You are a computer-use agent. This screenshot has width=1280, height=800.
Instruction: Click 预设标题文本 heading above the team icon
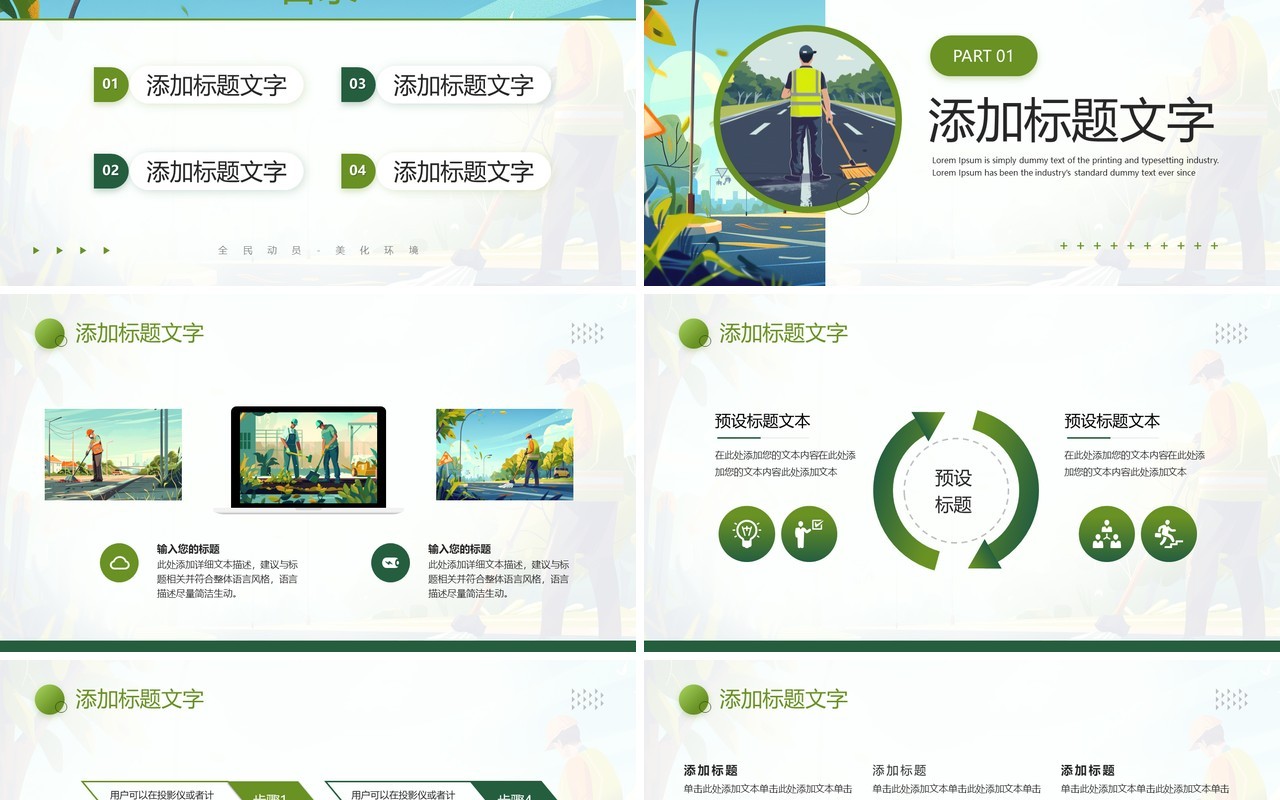point(1112,421)
